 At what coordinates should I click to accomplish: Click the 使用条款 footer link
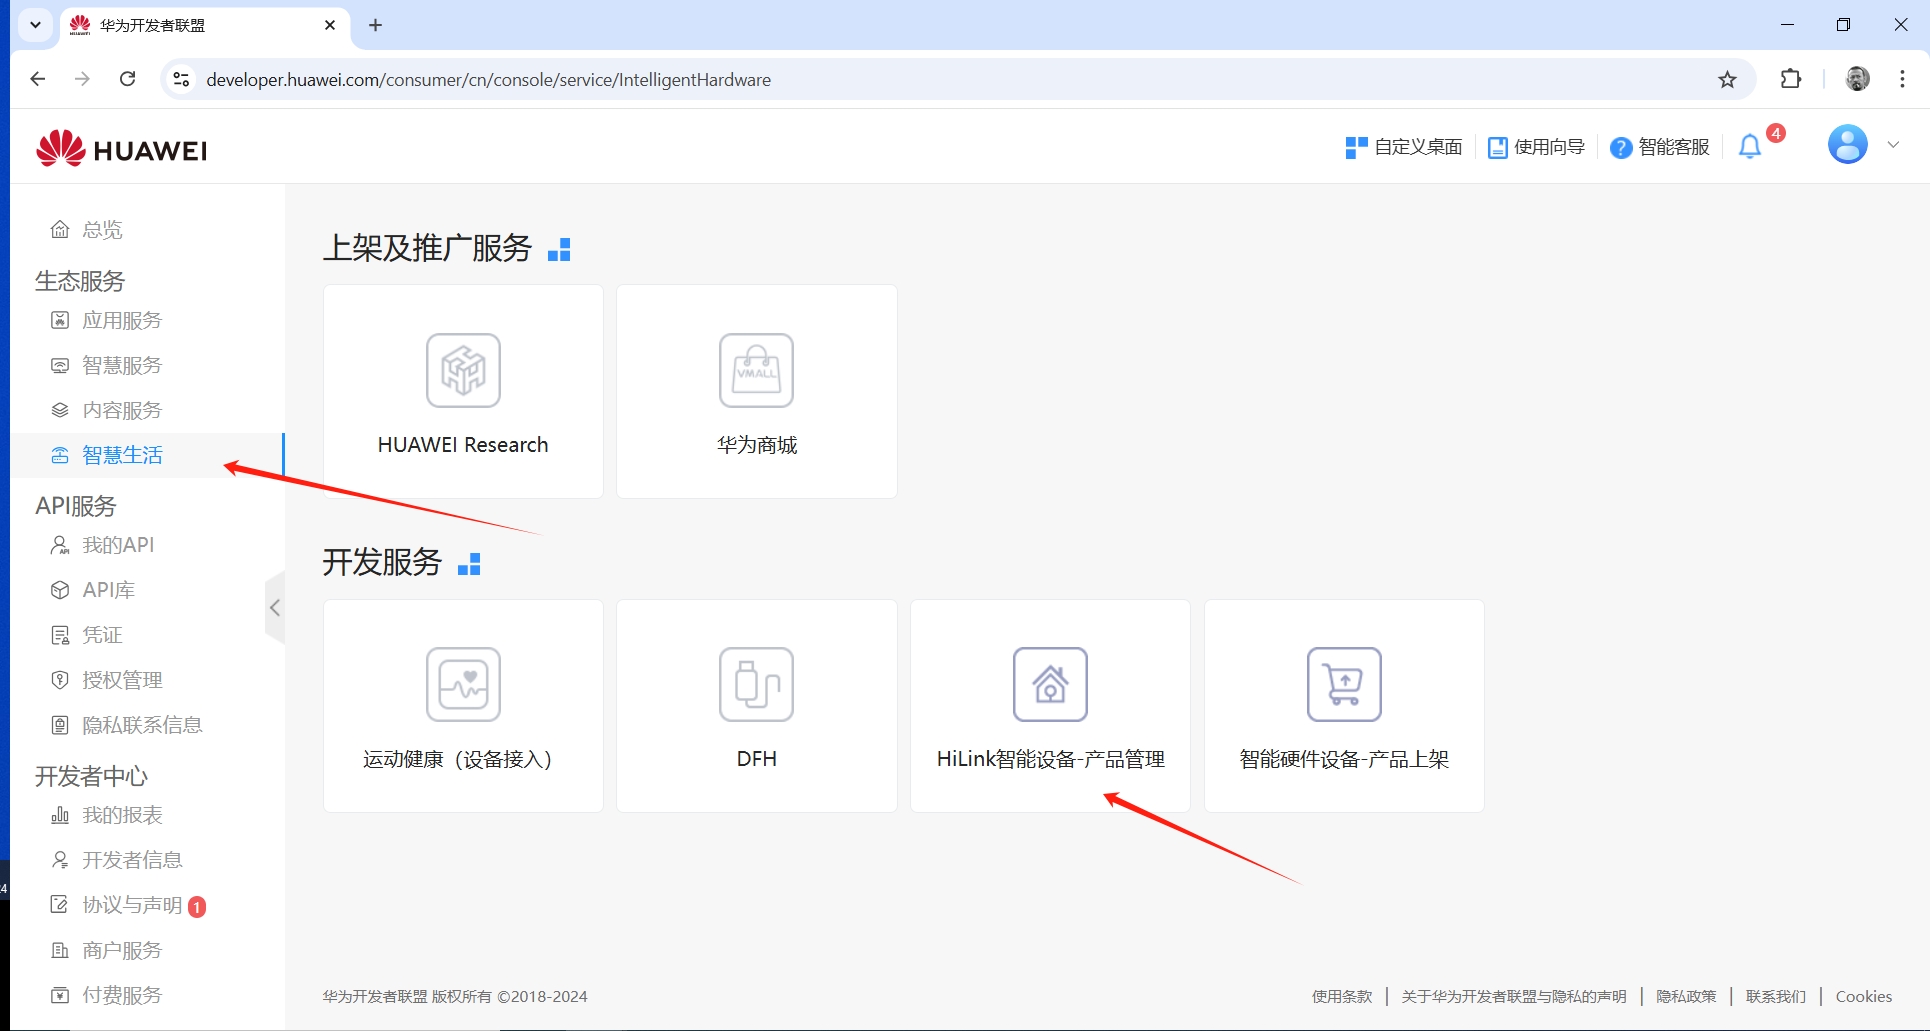pyautogui.click(x=1342, y=996)
